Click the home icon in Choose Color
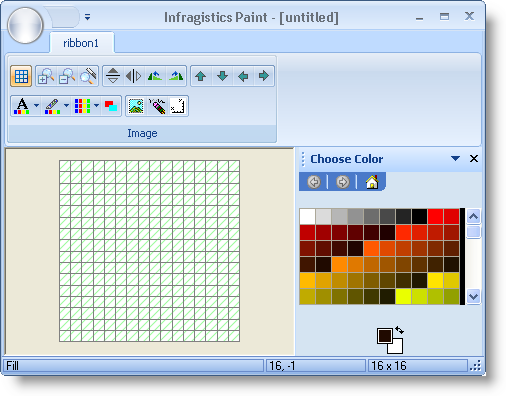This screenshot has width=506, height=396. click(372, 182)
